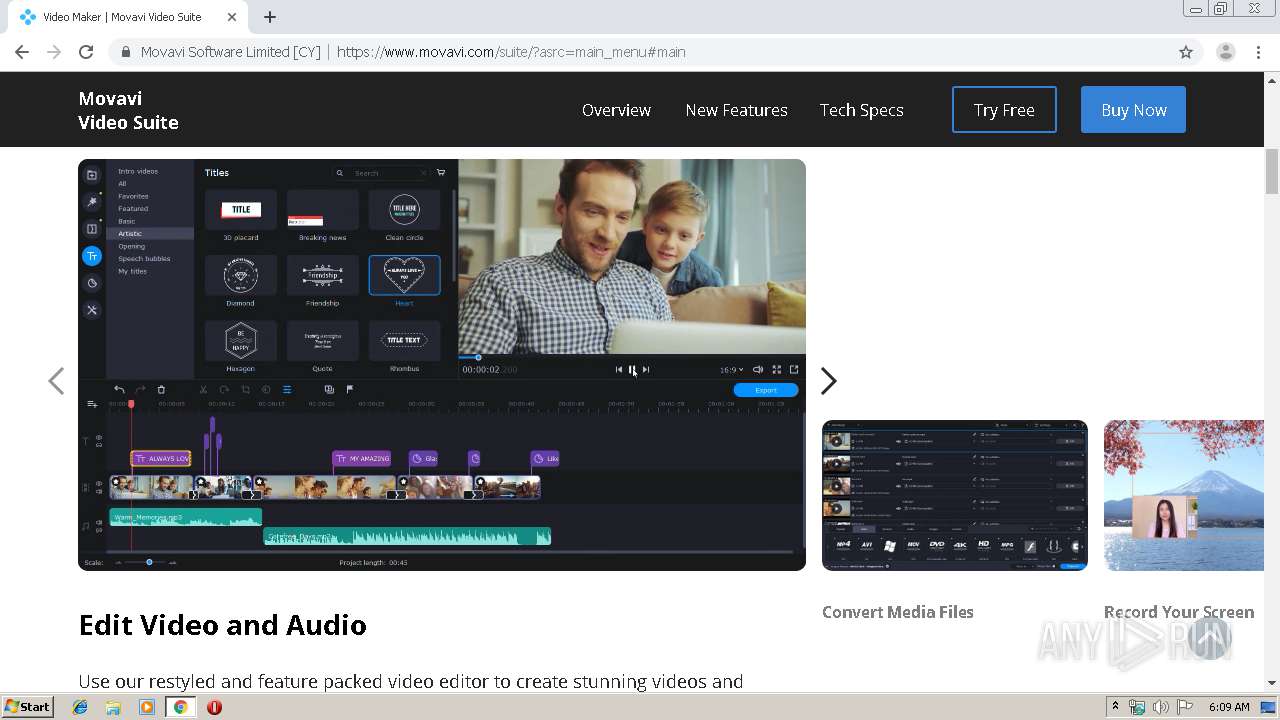Click the marker flag icon in timeline toolbar

350,389
